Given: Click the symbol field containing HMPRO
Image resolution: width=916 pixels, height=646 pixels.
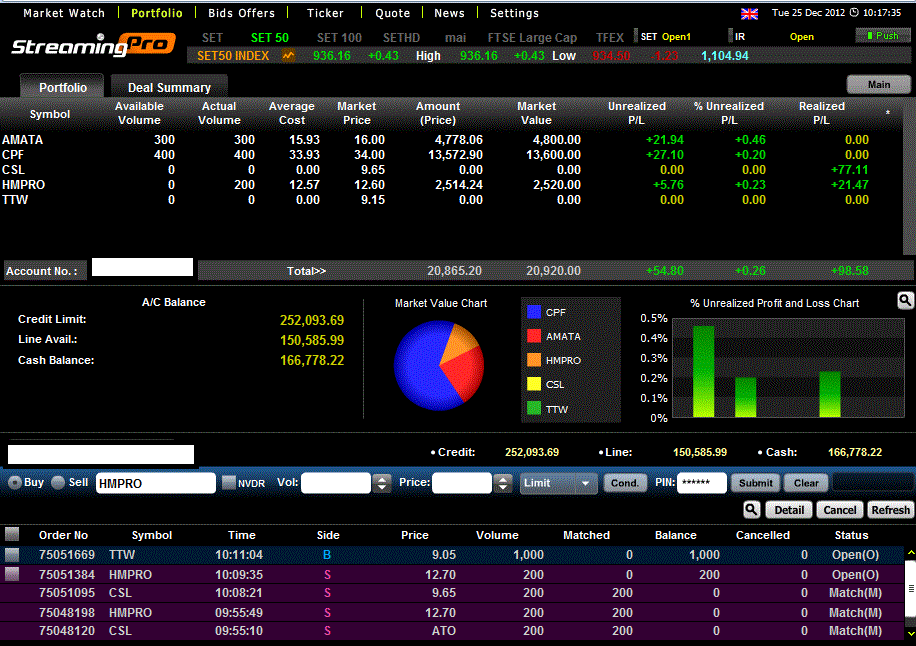Looking at the screenshot, I should [x=155, y=483].
